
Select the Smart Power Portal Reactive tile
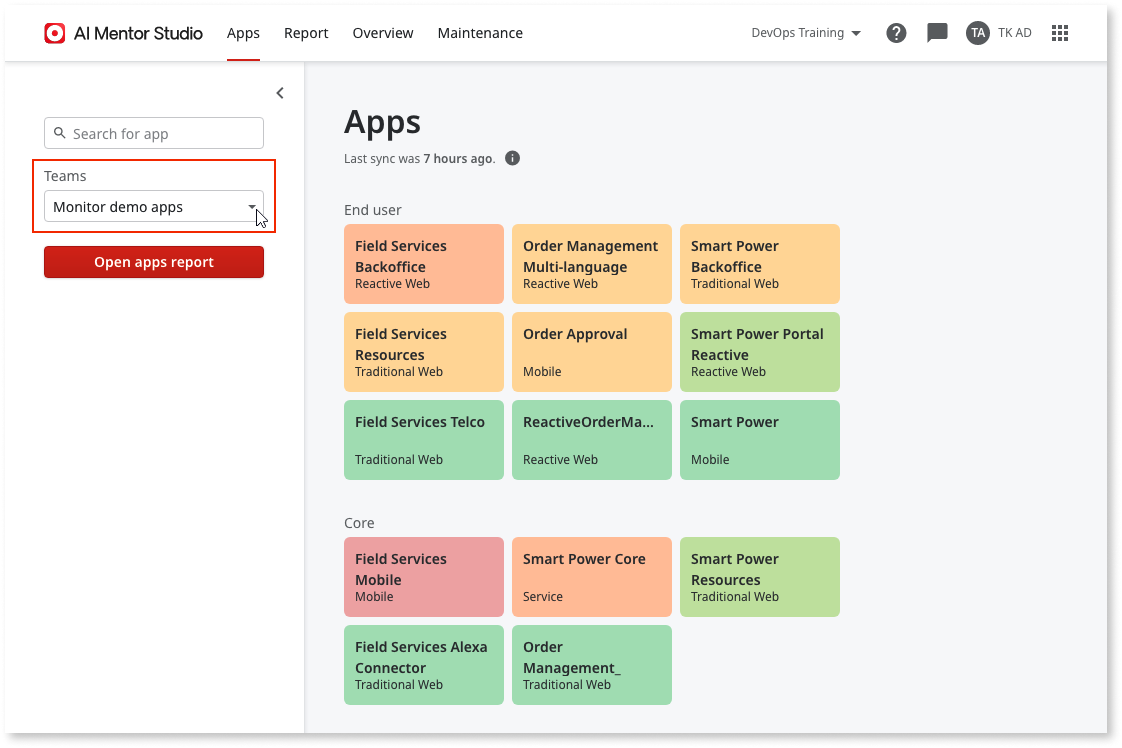coord(759,352)
